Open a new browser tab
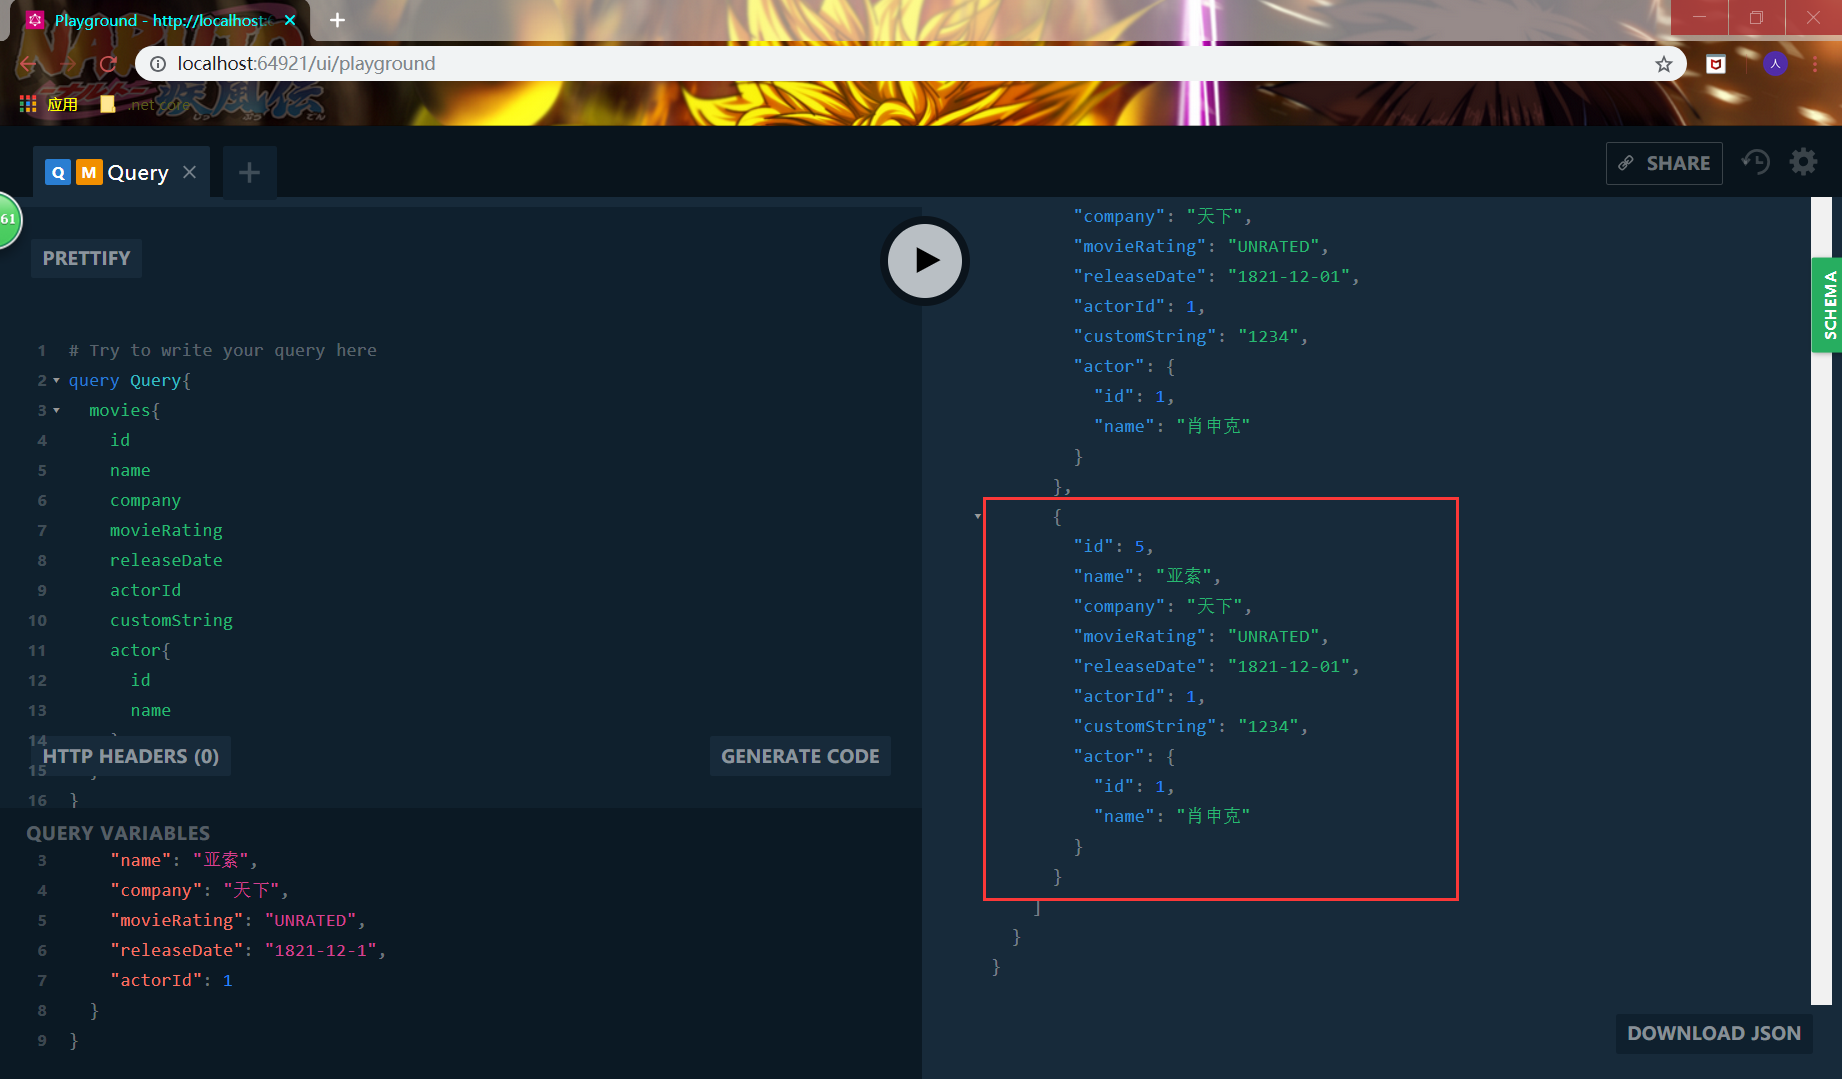 click(337, 20)
